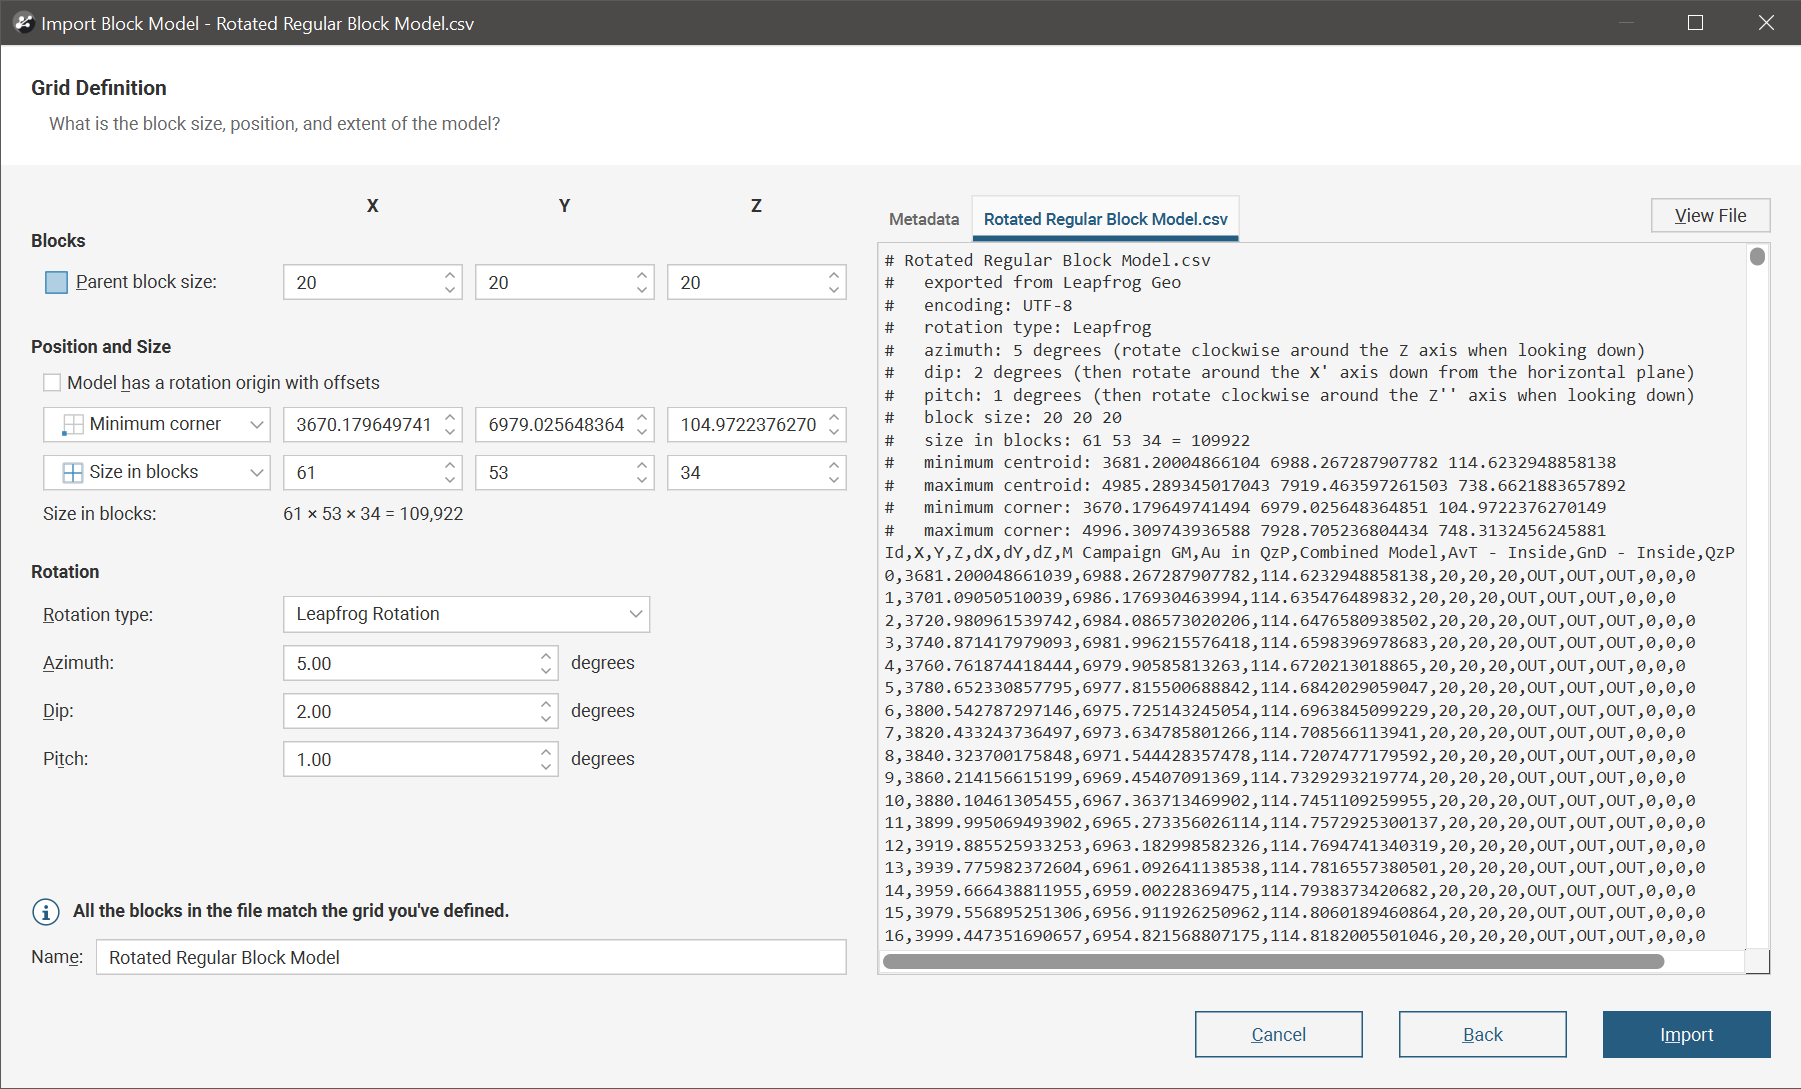
Task: Click the horizontal scrollbar of file preview
Action: (1272, 962)
